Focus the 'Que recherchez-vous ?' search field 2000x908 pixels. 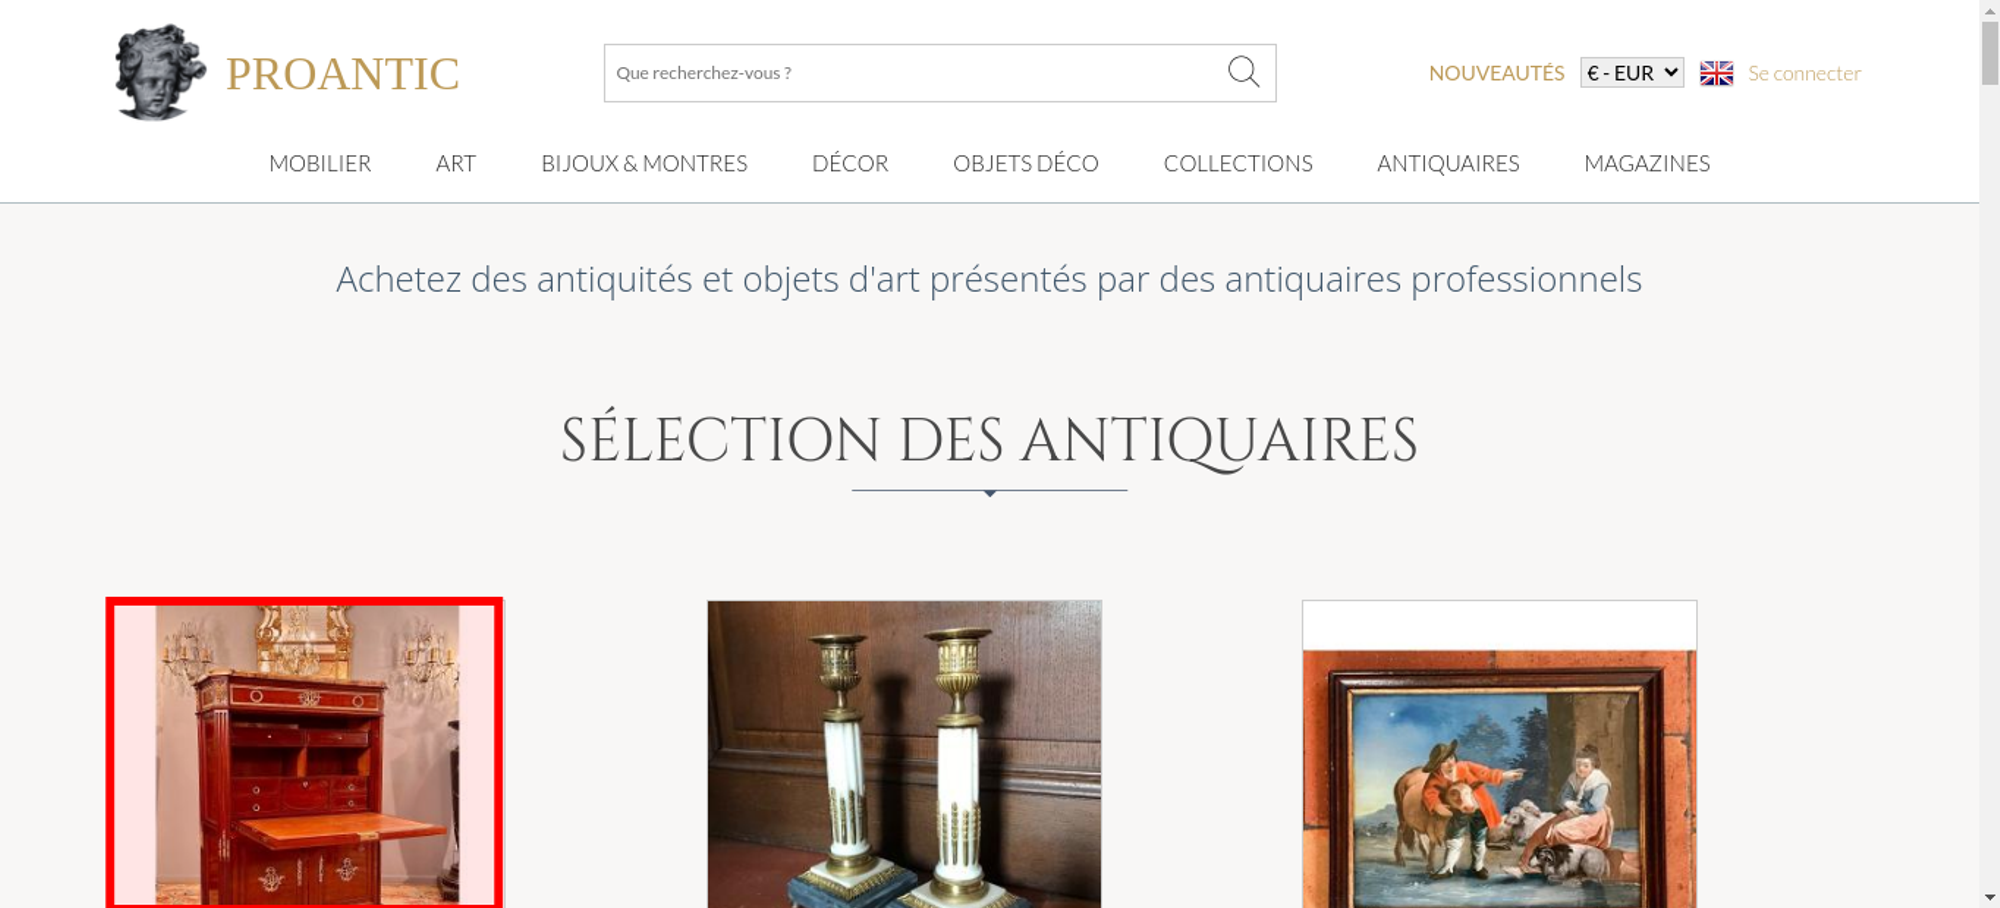(x=915, y=73)
